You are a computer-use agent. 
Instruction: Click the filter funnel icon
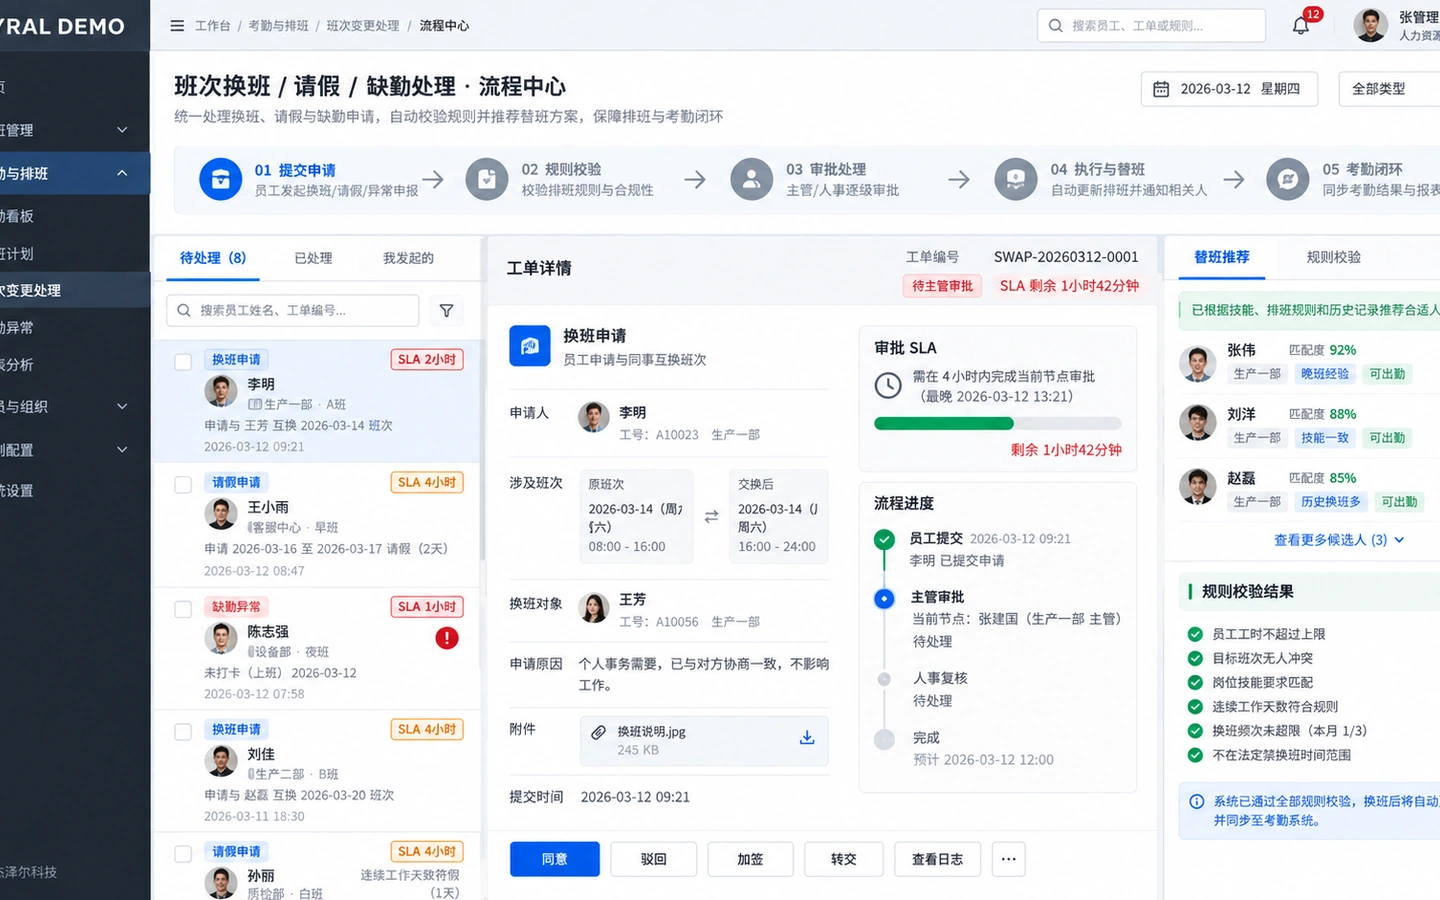tap(446, 311)
